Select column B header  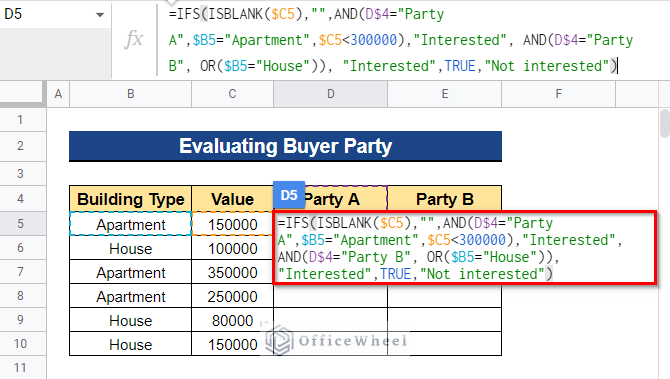pyautogui.click(x=131, y=94)
